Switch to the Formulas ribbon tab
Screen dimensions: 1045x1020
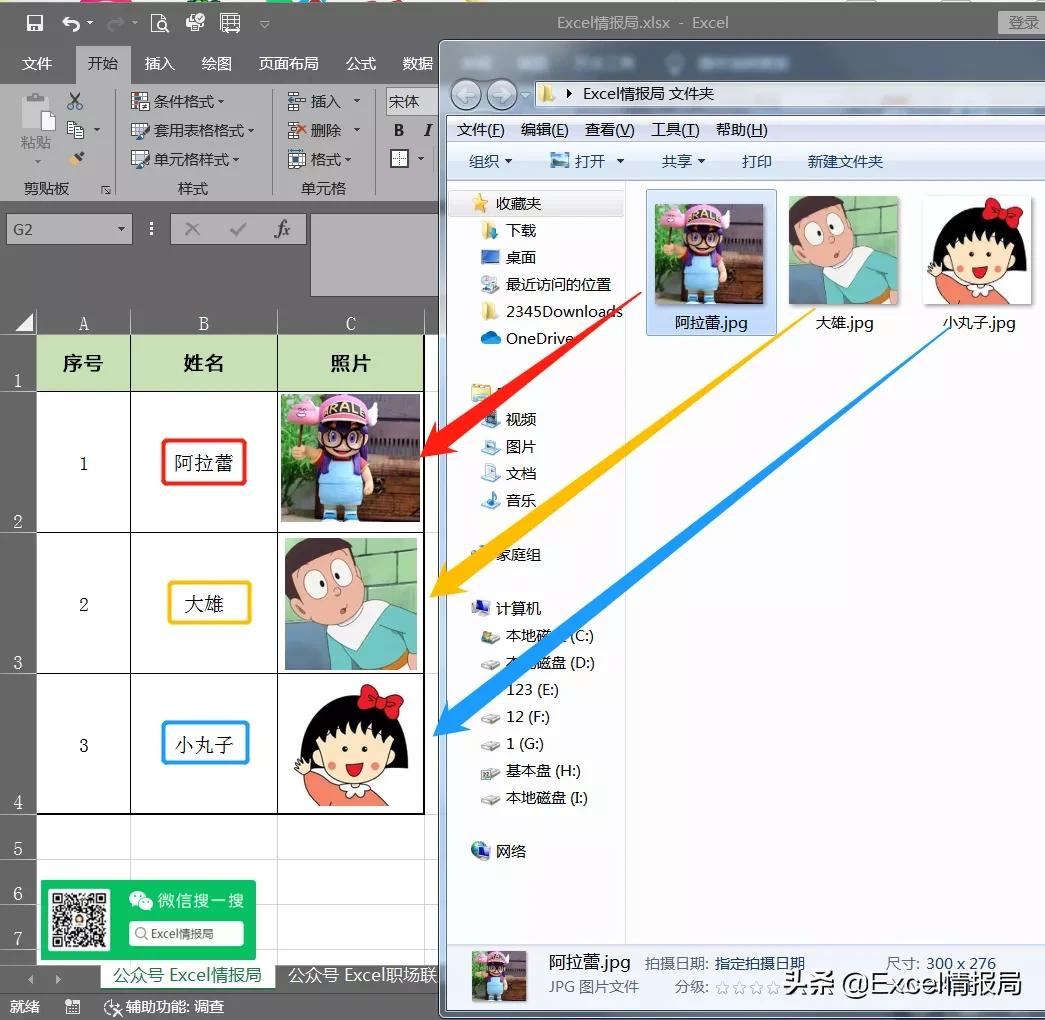361,63
